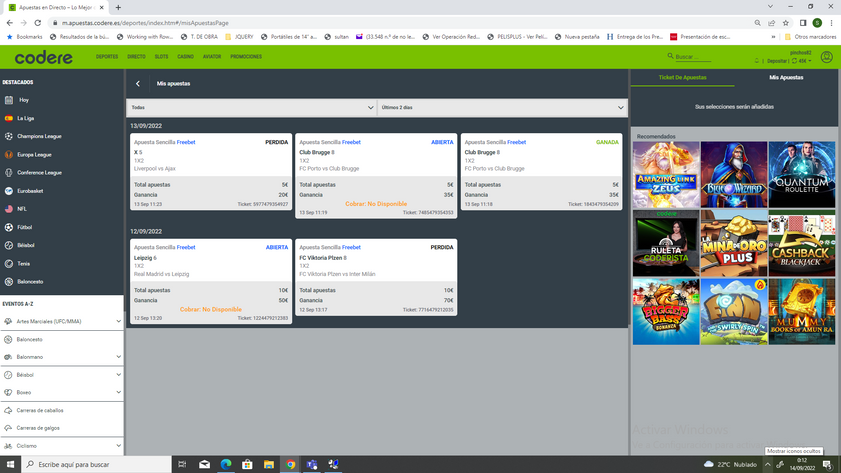Switch to Ticket De Apuestas tab

coord(682,78)
